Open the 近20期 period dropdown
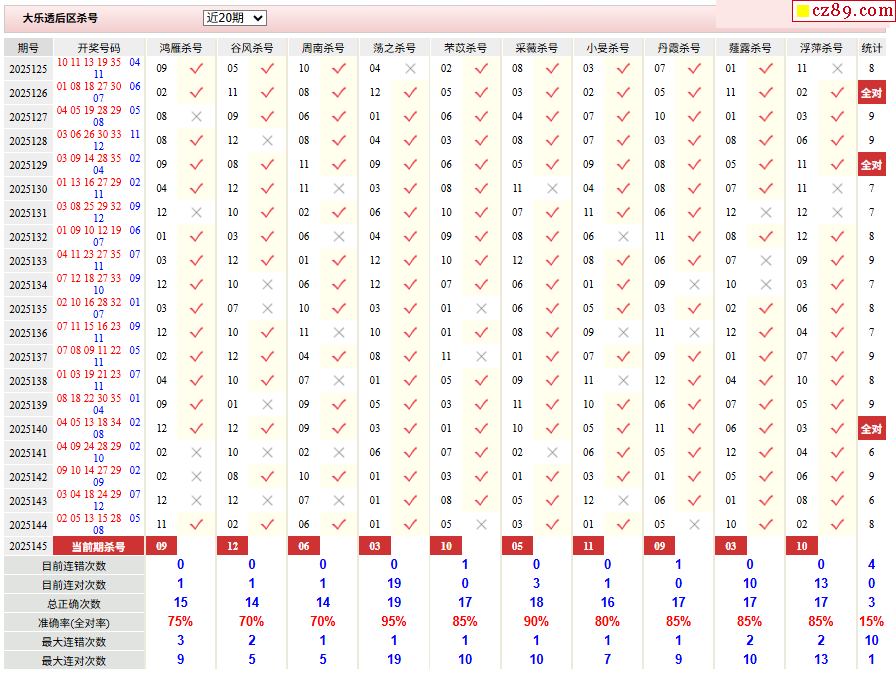The width and height of the screenshot is (896, 677). pyautogui.click(x=234, y=18)
